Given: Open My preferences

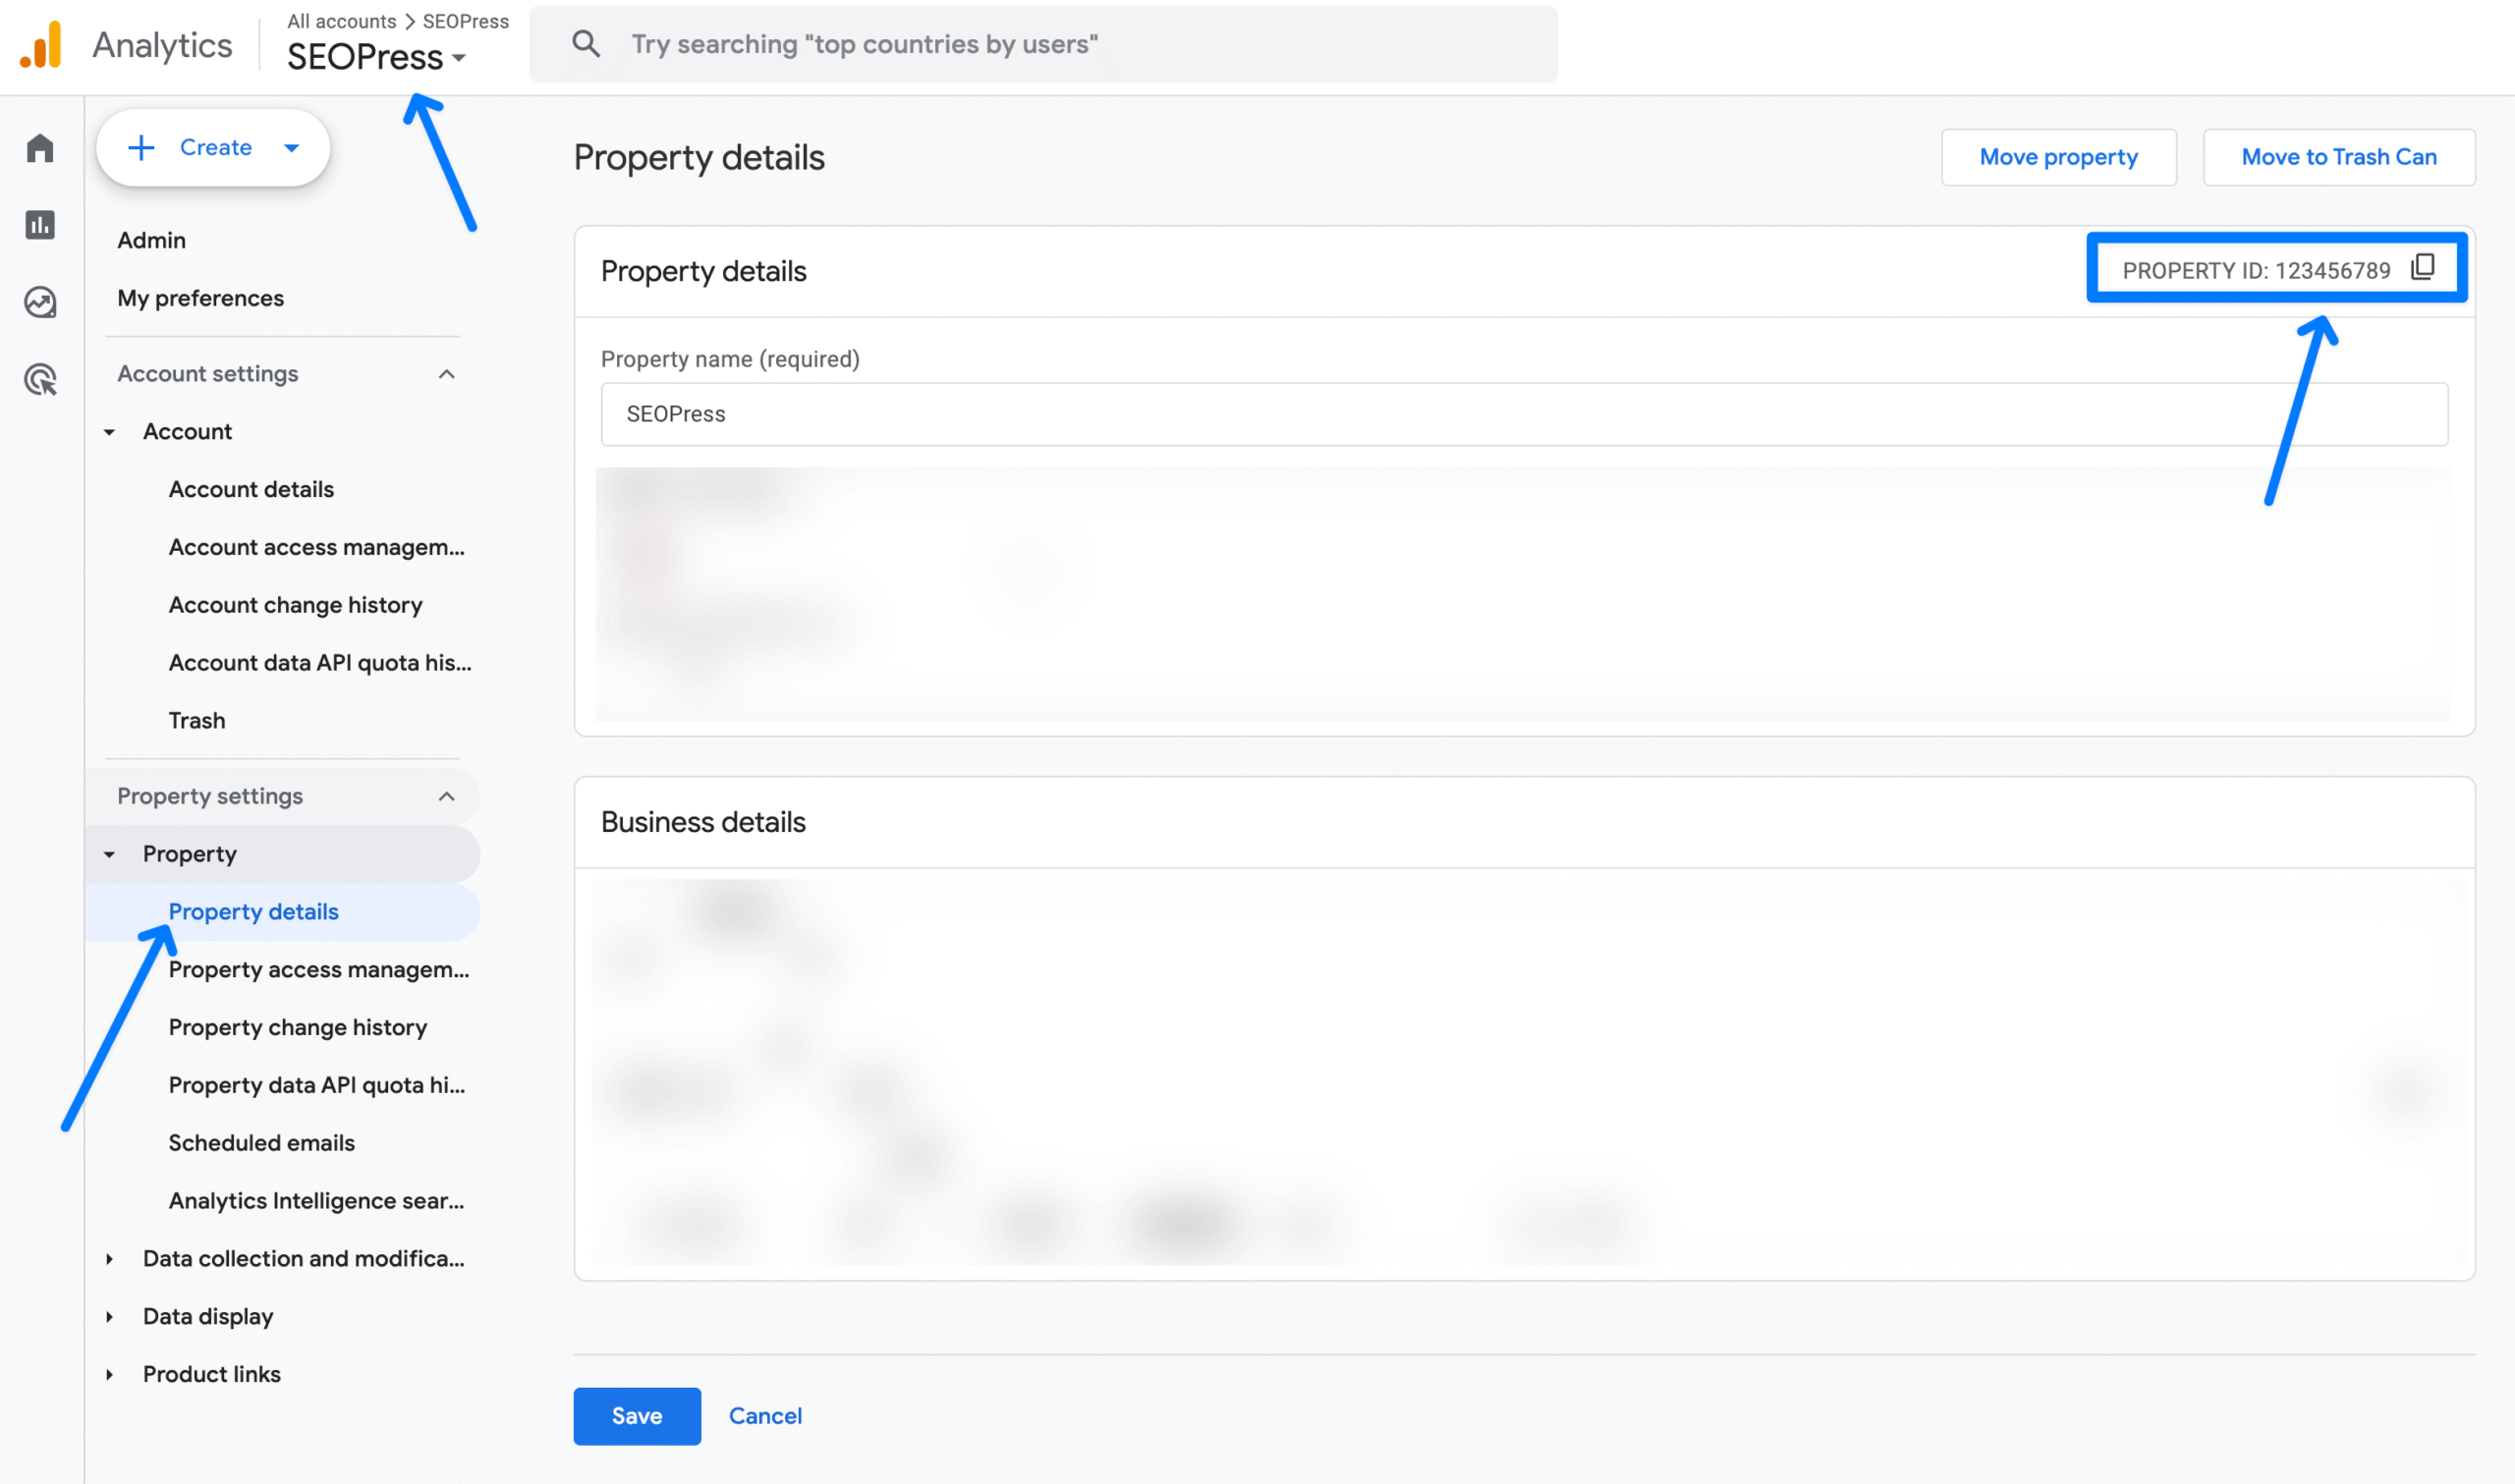Looking at the screenshot, I should (x=201, y=298).
